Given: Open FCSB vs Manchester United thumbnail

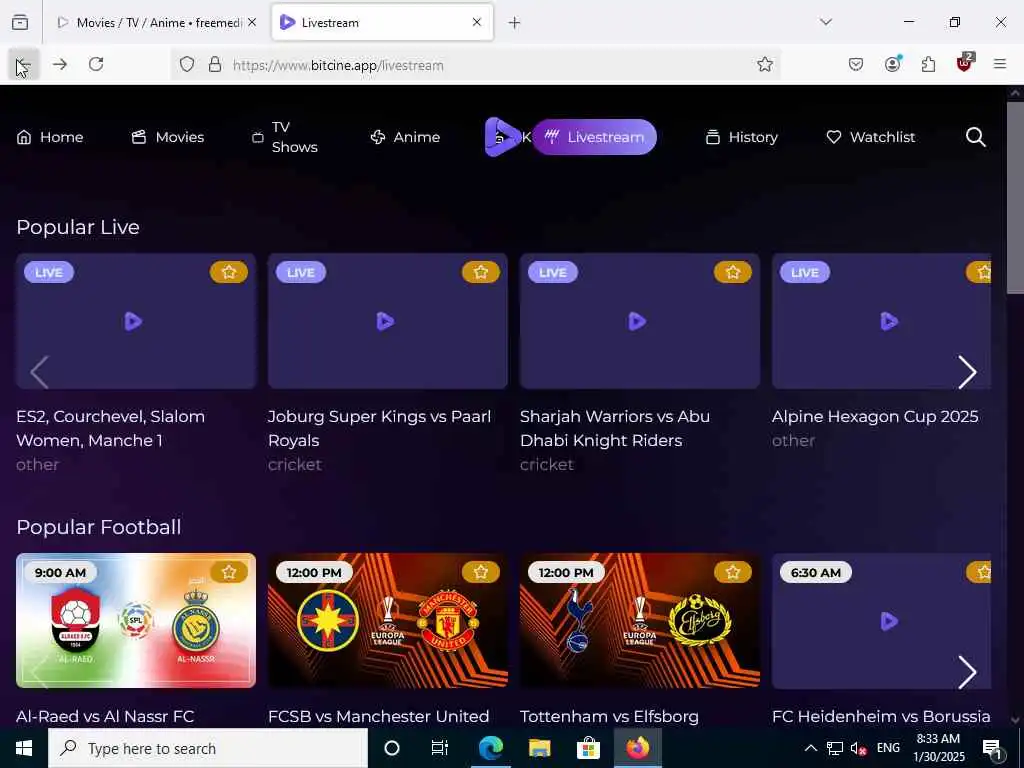Looking at the screenshot, I should click(x=388, y=620).
